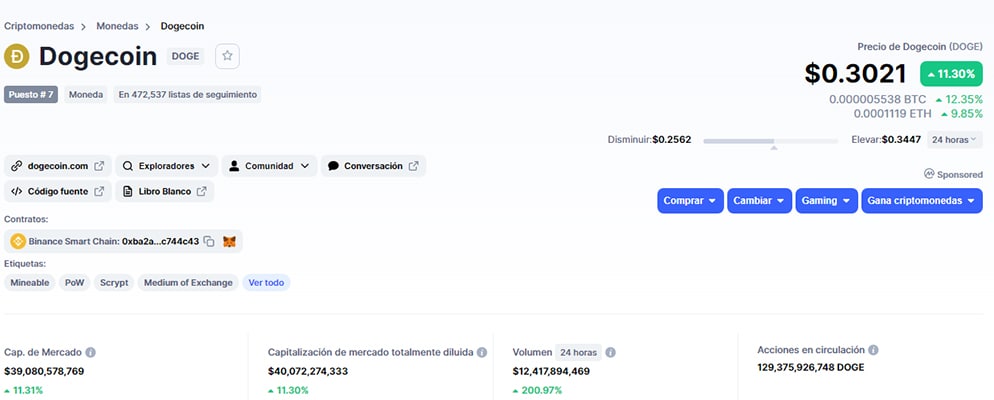Open the info icon beside Cap. de Mercado
The height and width of the screenshot is (400, 994).
91,352
